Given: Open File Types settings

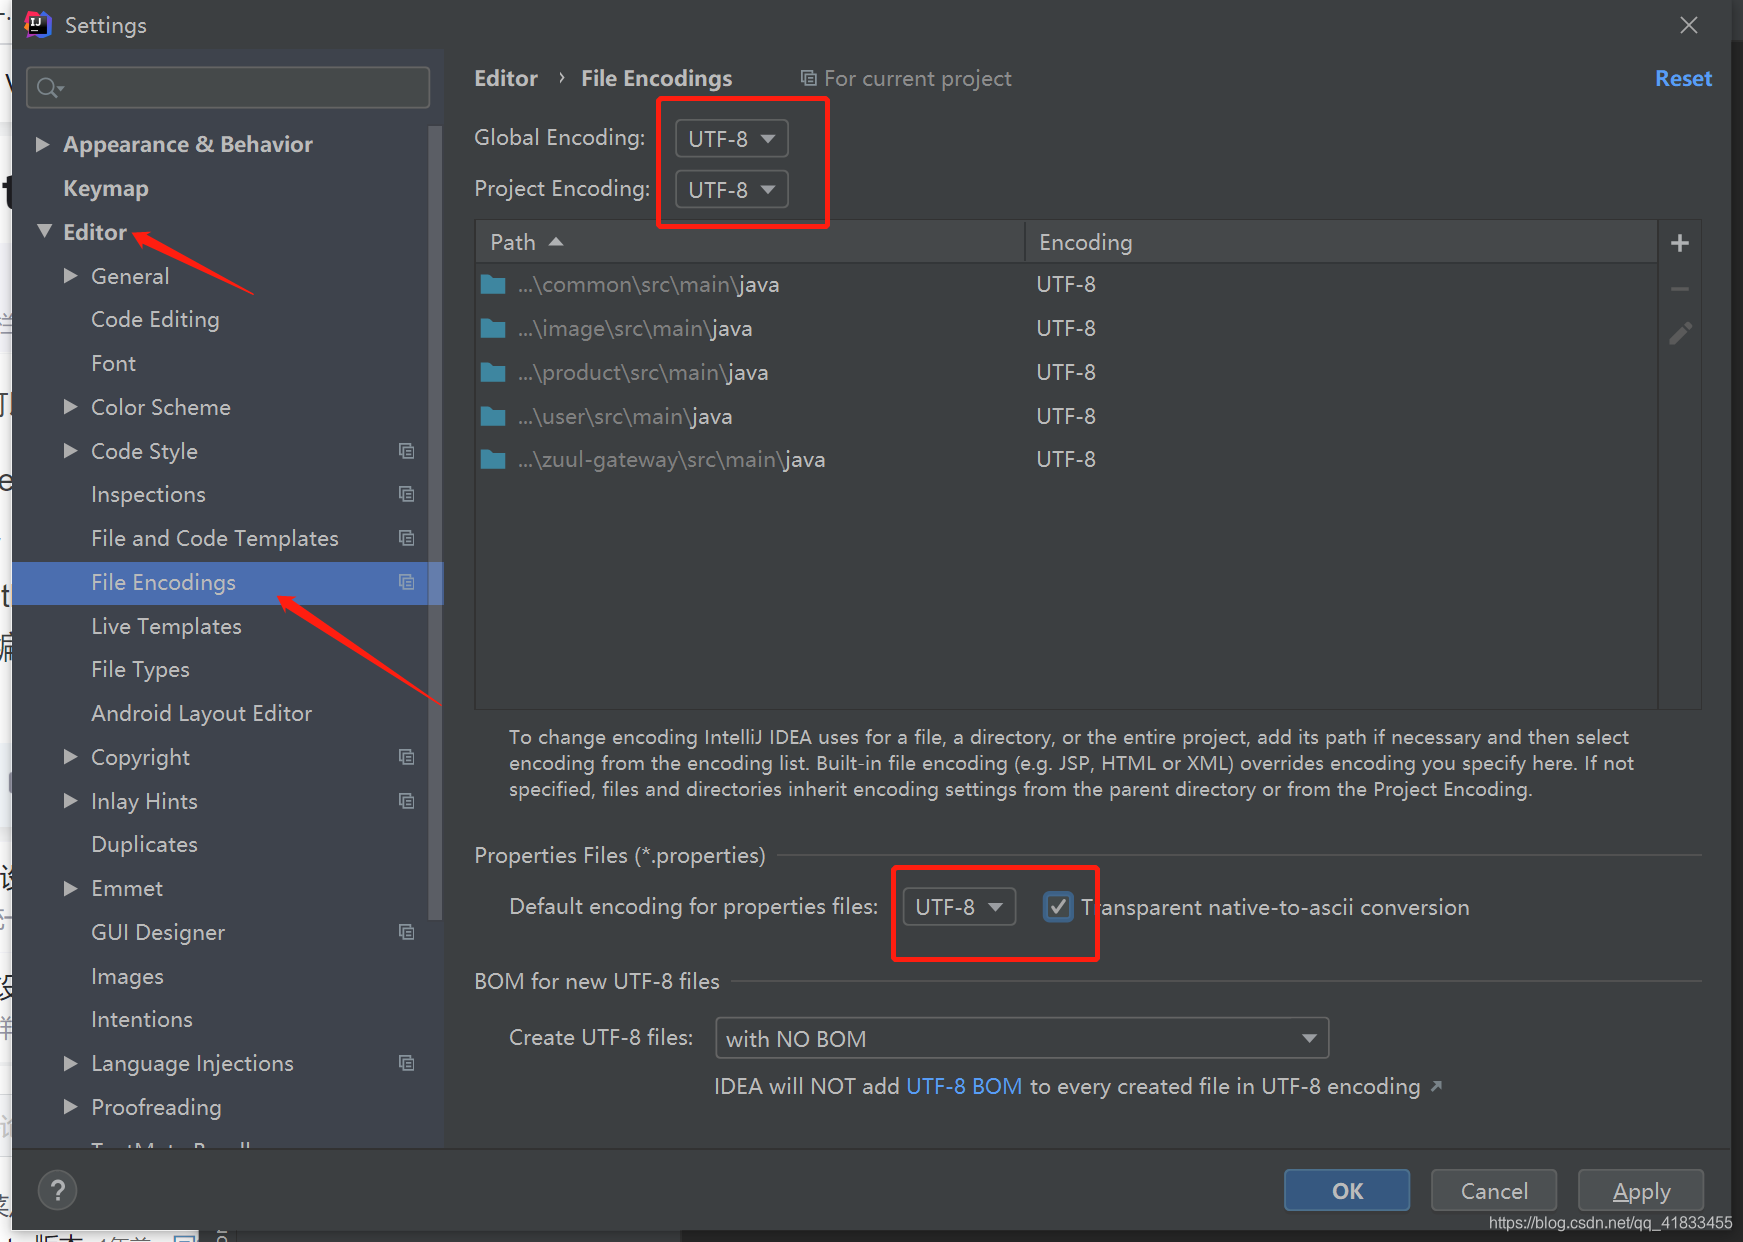Looking at the screenshot, I should tap(140, 669).
